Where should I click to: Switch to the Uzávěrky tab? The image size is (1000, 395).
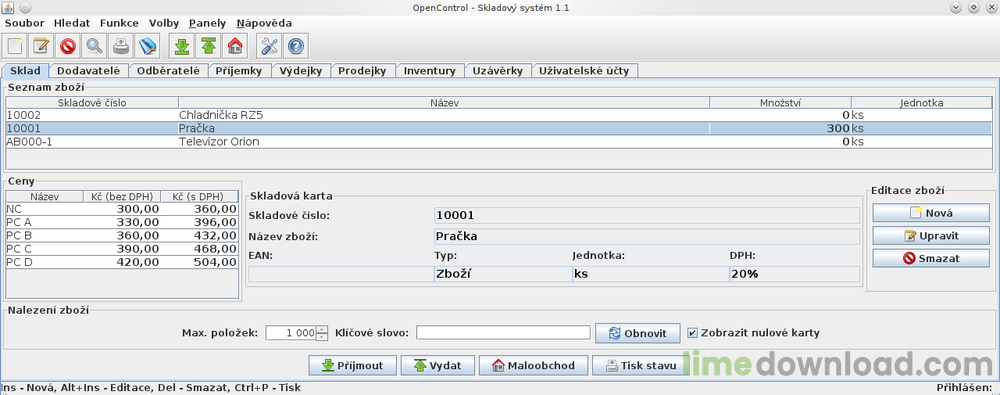[498, 71]
